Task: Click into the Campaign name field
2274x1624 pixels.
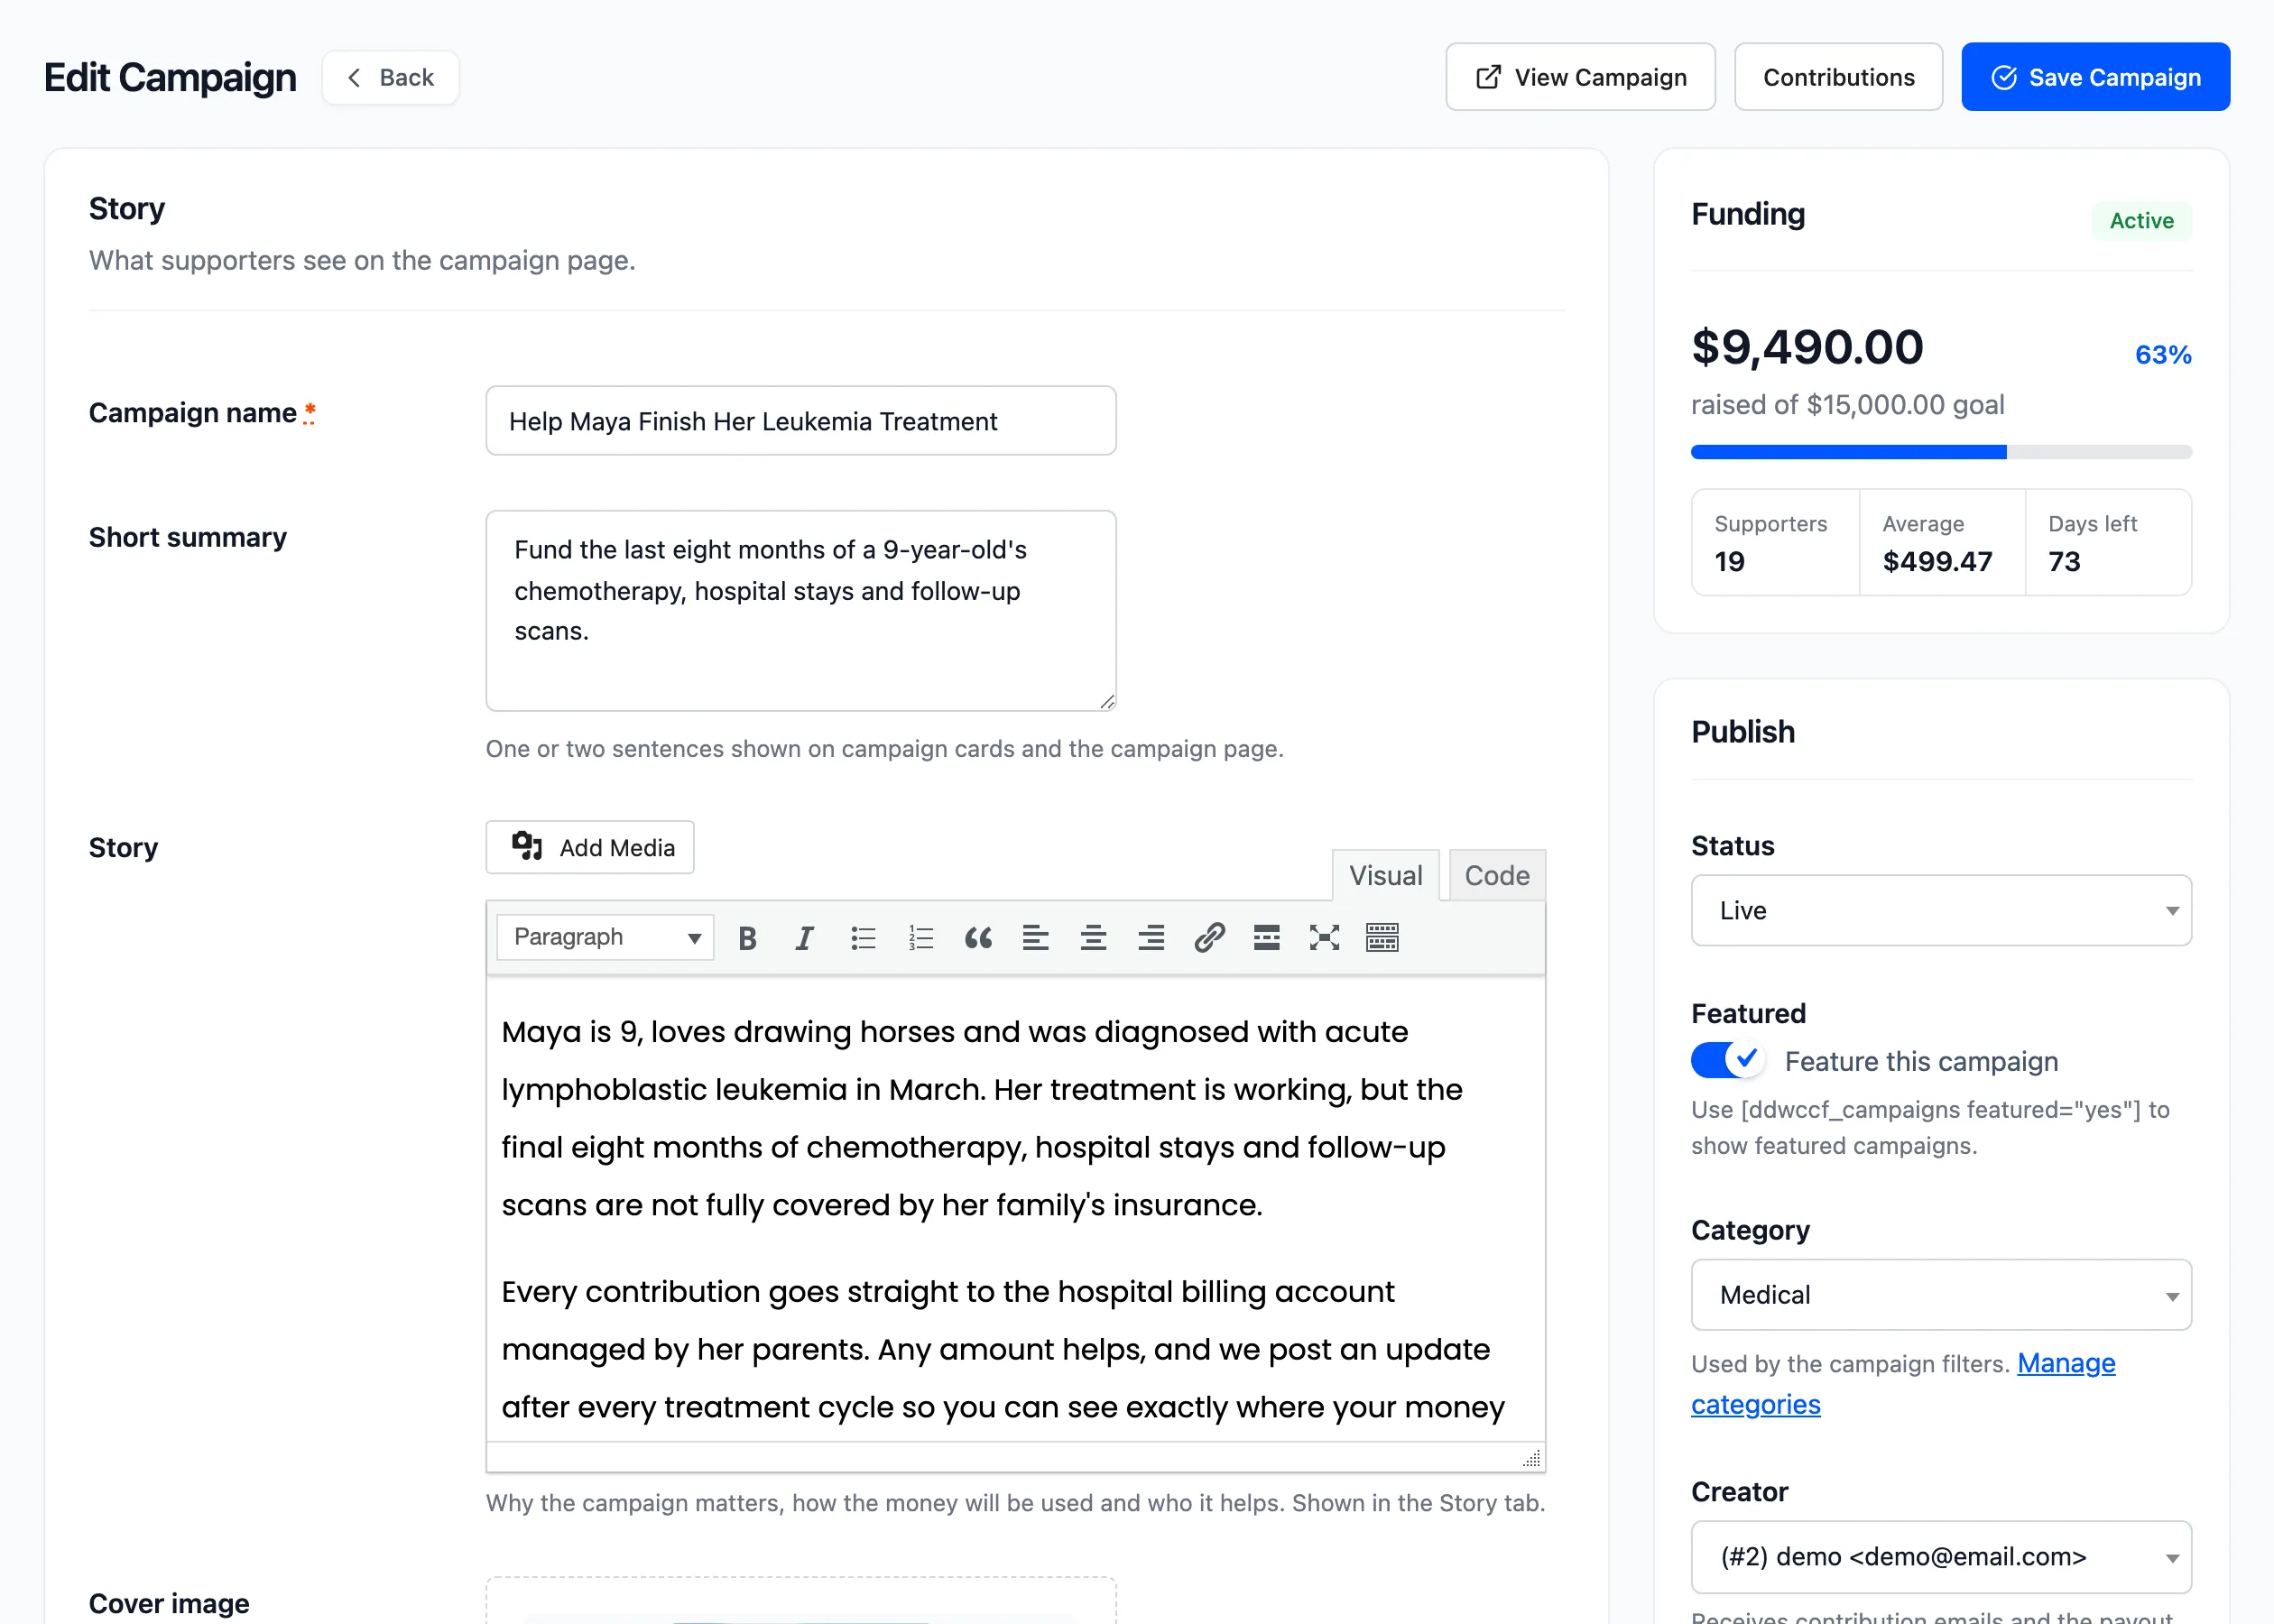Action: click(801, 421)
